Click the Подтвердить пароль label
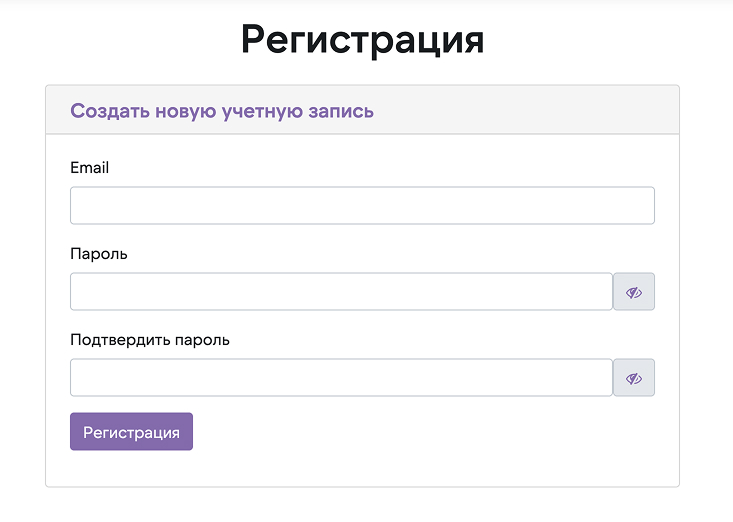This screenshot has height=522, width=733. click(x=150, y=340)
